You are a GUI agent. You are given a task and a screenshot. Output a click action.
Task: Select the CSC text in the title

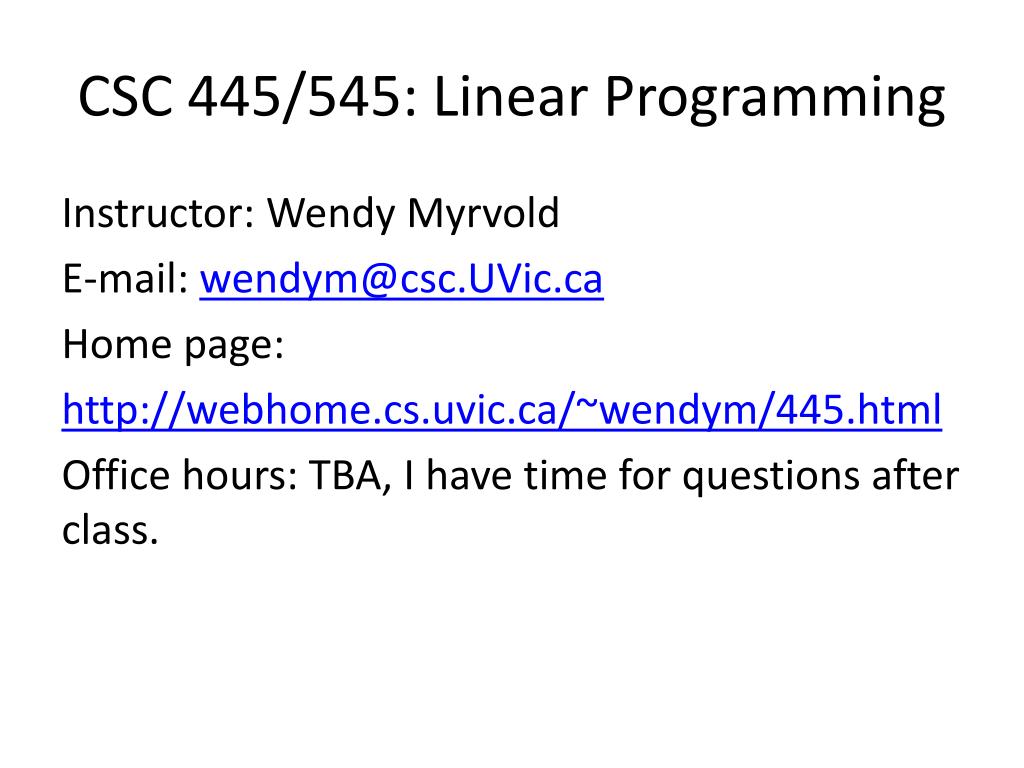(125, 97)
